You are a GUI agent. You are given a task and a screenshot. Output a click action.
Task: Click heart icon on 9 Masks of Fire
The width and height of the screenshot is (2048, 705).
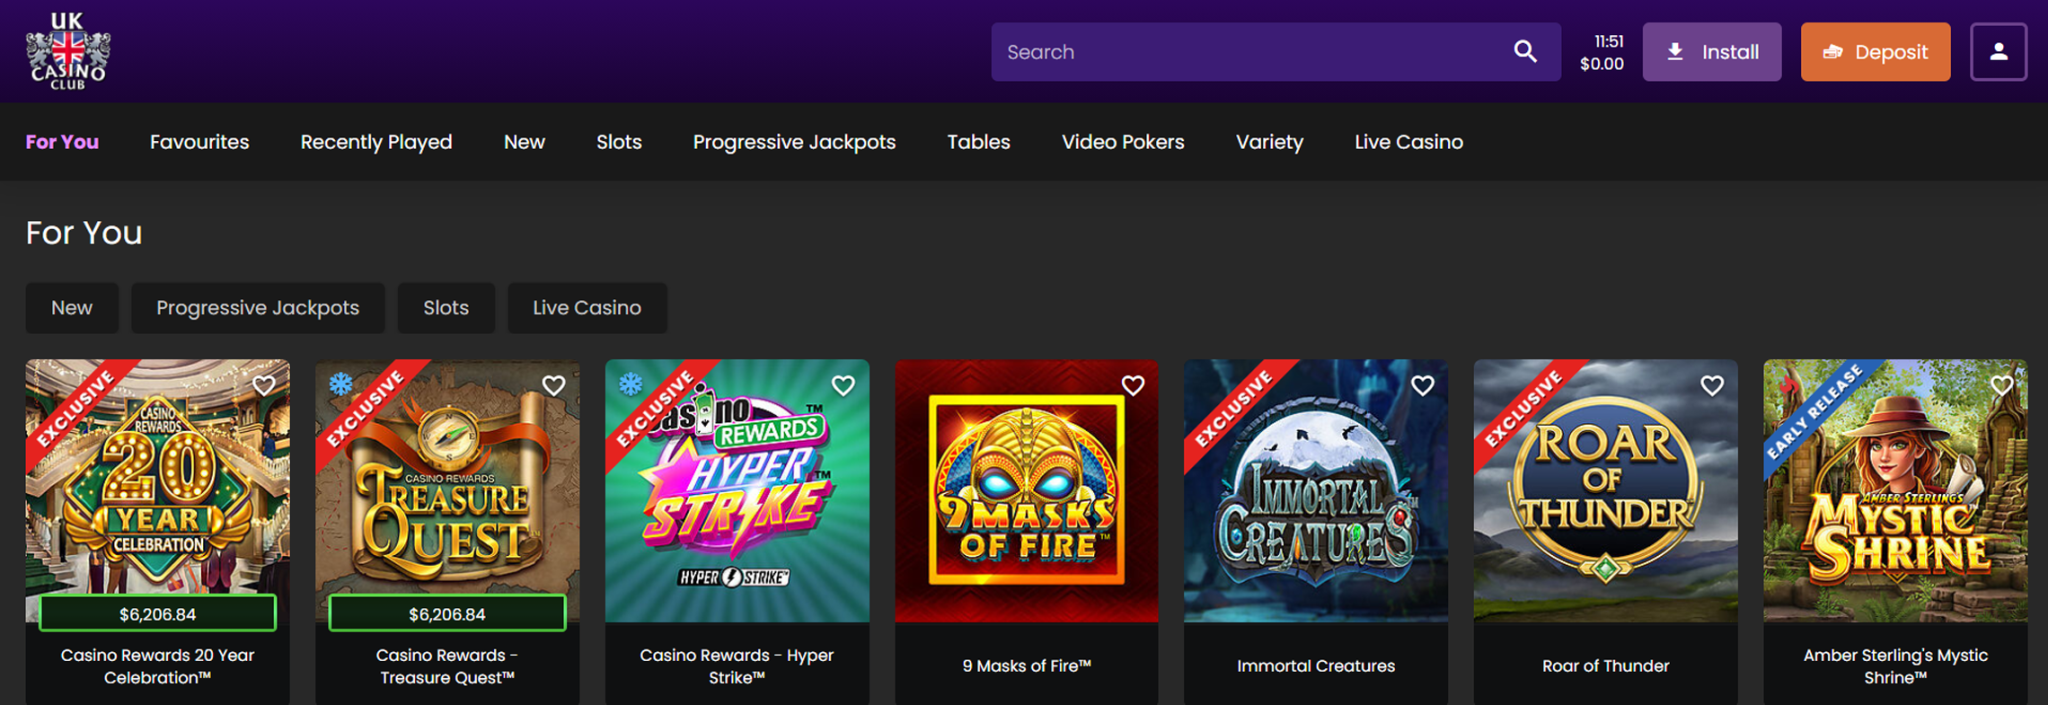[x=1132, y=386]
